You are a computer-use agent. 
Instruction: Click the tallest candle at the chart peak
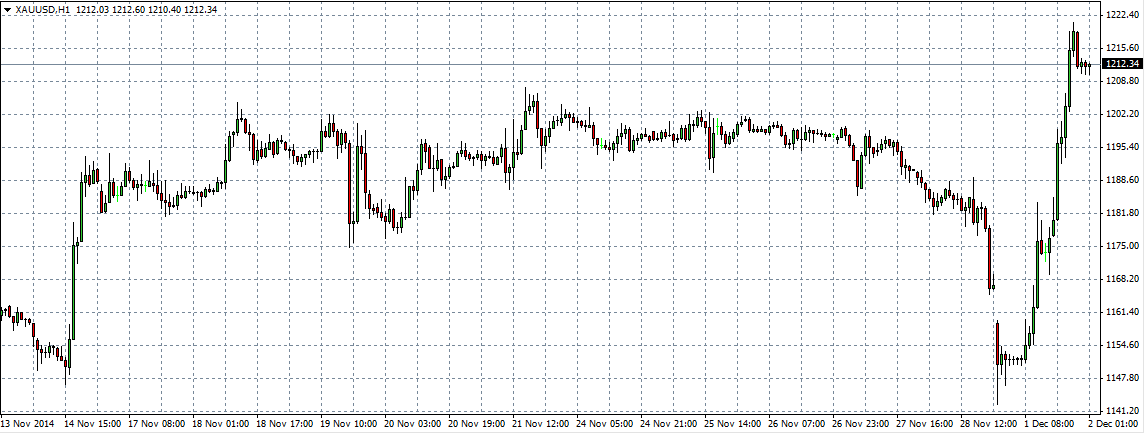pyautogui.click(x=1073, y=45)
